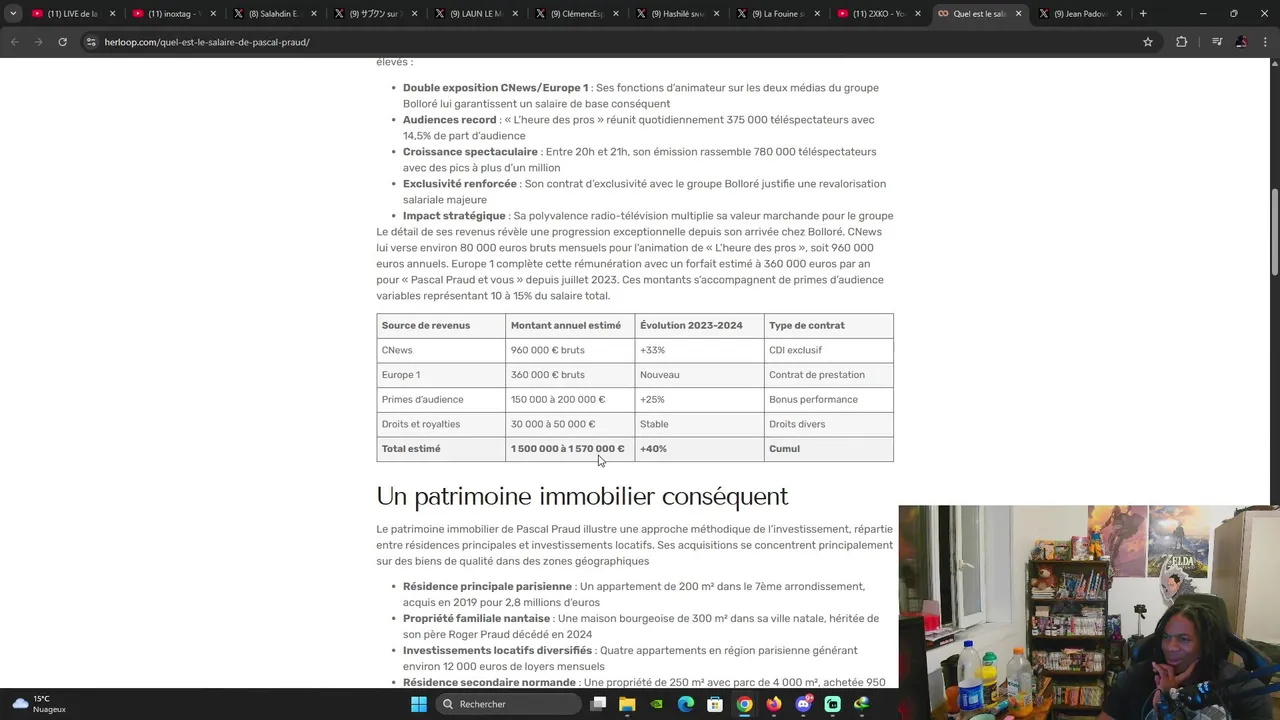Open Firefox from the taskbar
The width and height of the screenshot is (1280, 720).
[x=774, y=704]
